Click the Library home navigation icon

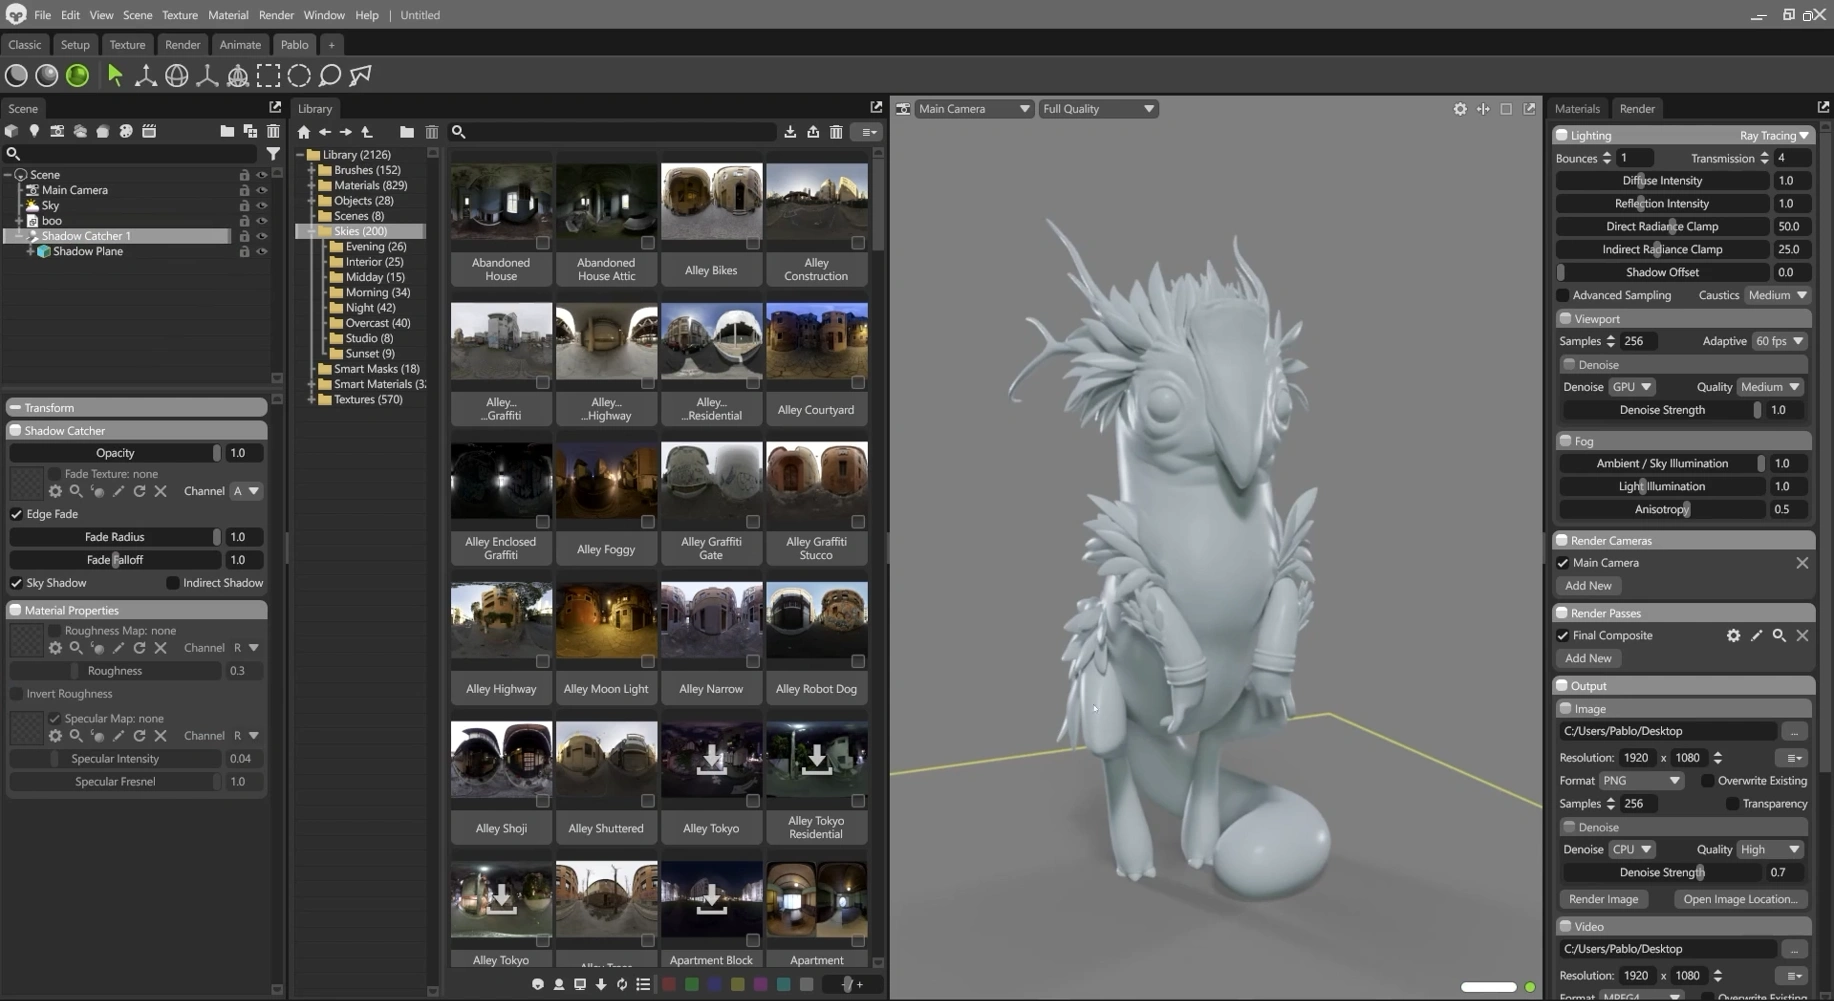tap(304, 132)
